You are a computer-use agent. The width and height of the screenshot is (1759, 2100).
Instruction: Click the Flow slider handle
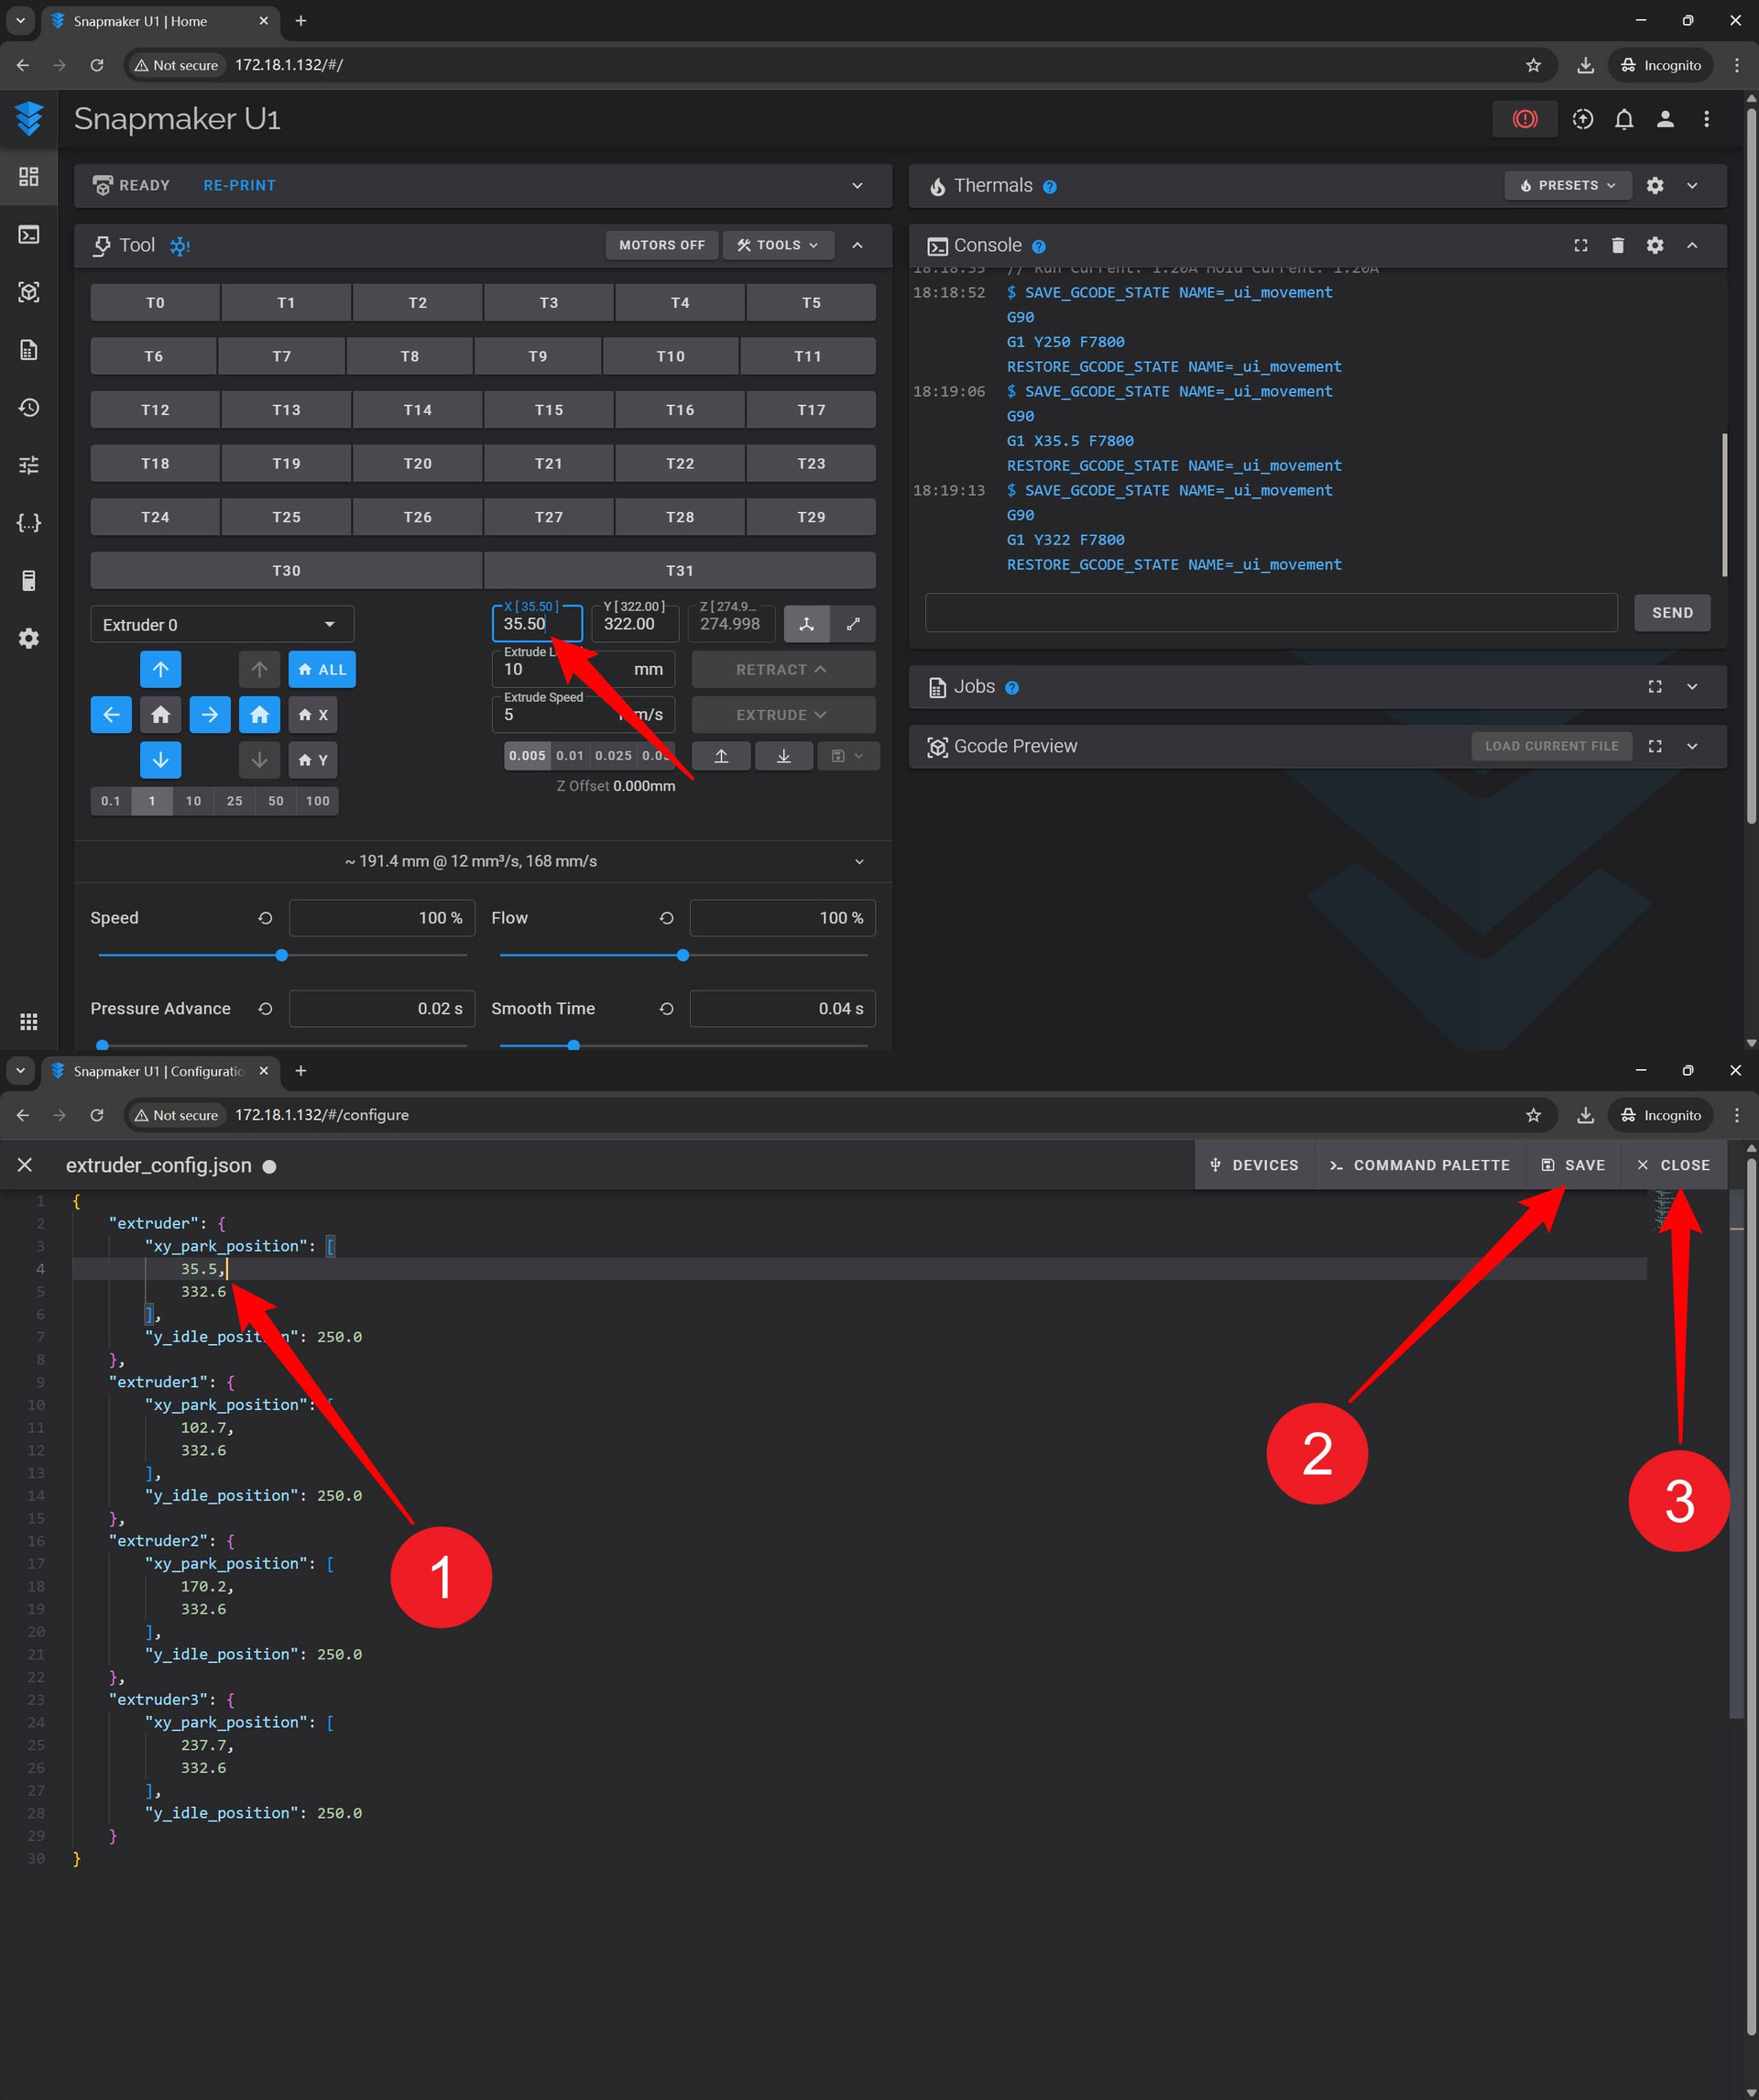point(682,955)
